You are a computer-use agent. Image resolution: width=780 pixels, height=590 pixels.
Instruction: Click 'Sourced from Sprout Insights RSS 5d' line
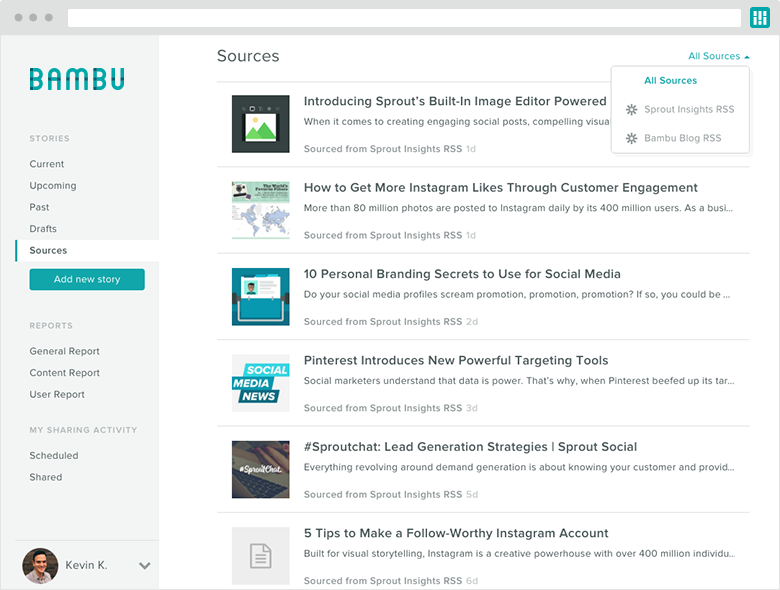(x=391, y=494)
